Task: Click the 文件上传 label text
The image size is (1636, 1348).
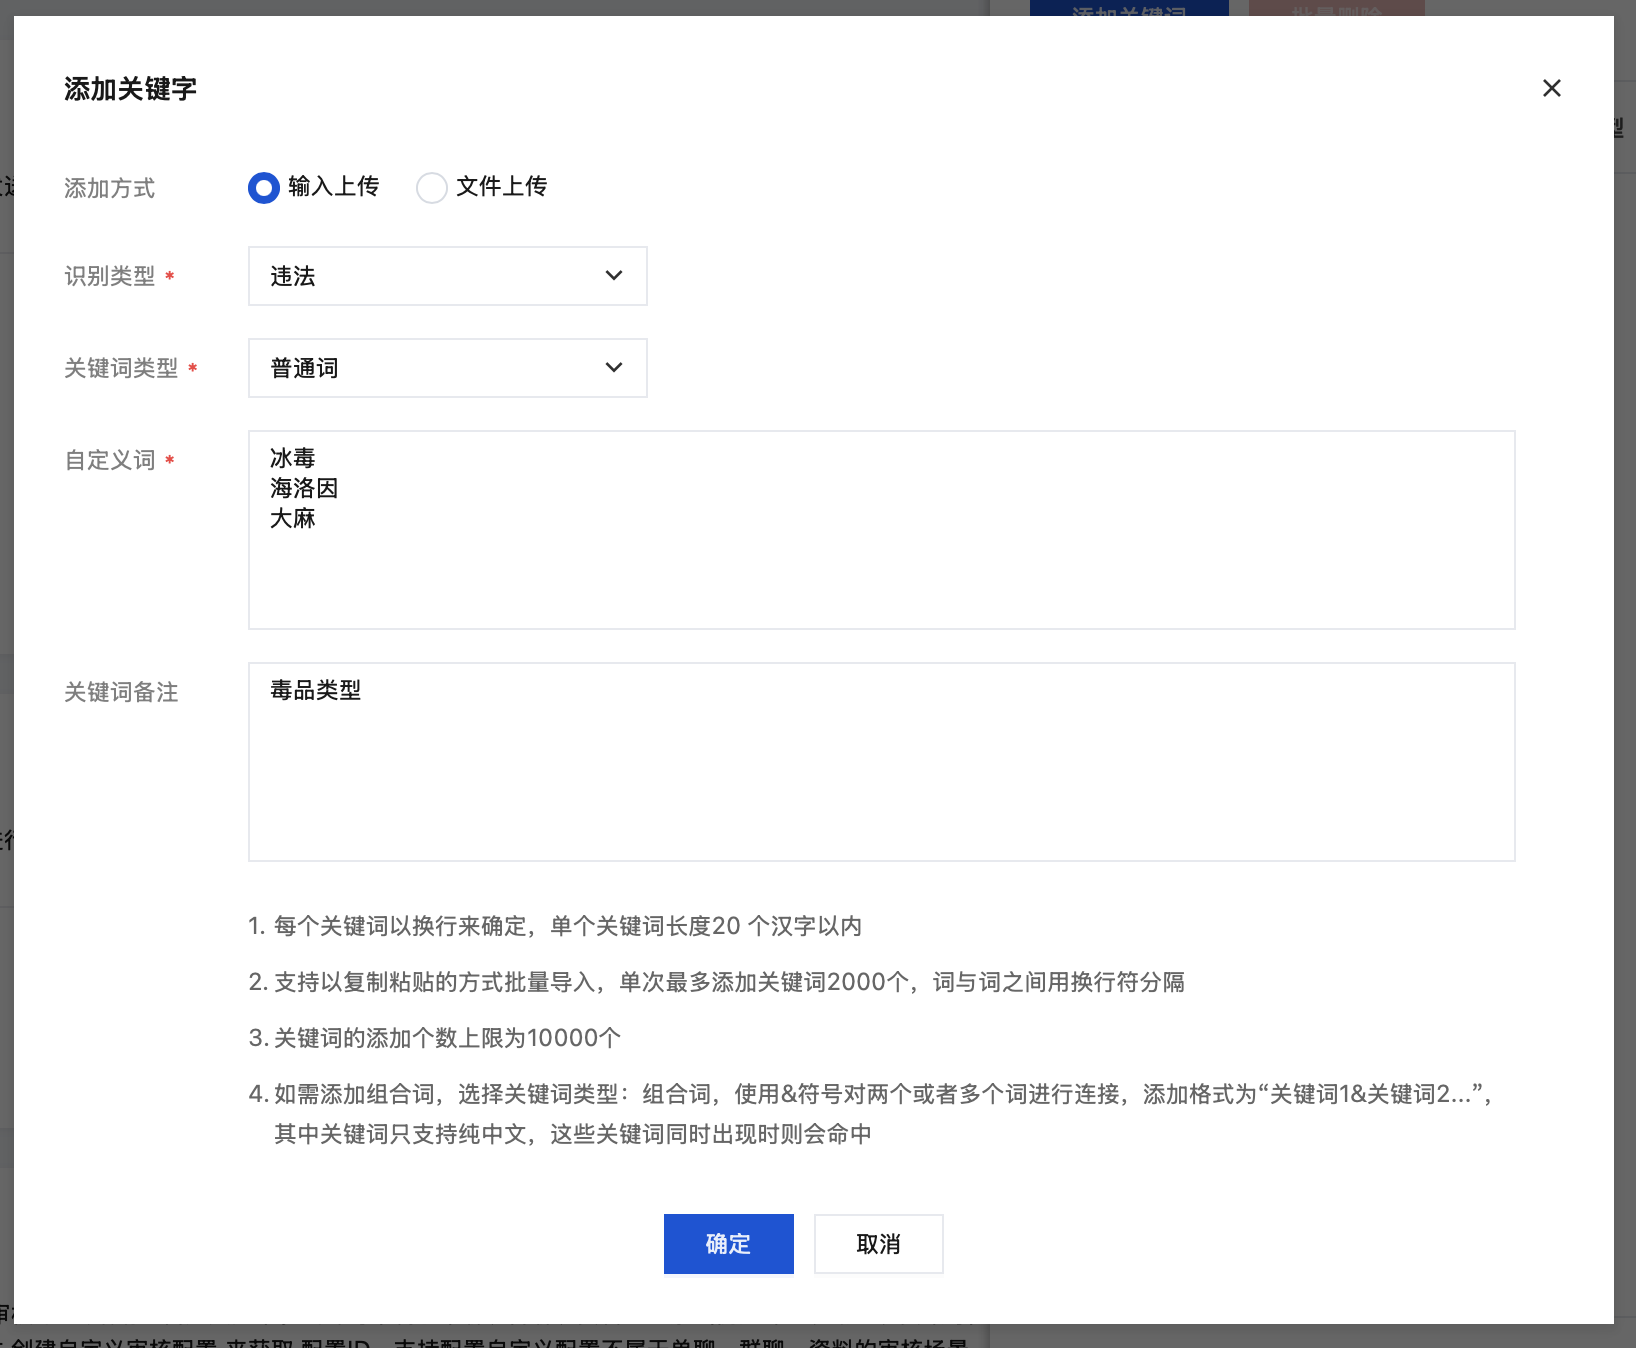Action: [x=501, y=186]
